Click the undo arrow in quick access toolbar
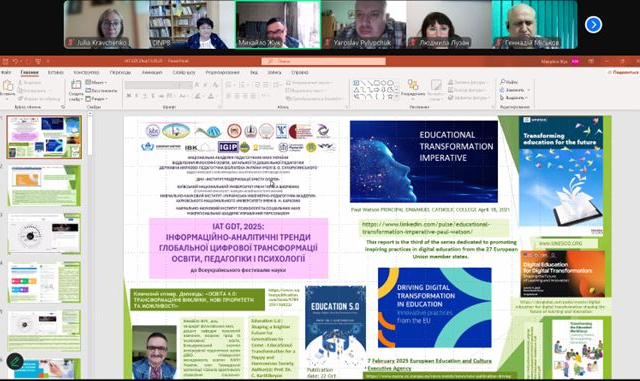This screenshot has height=381, width=640. coord(15,61)
